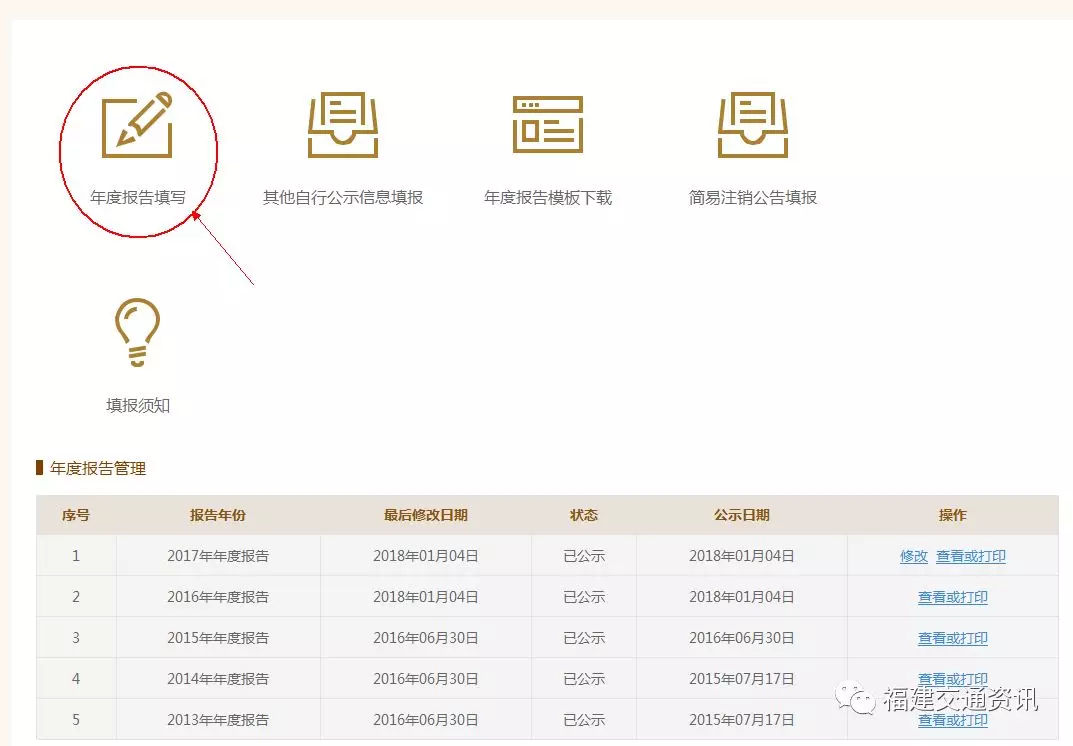This screenshot has width=1073, height=746.
Task: Click last-modified date in 2014 report row
Action: (426, 679)
